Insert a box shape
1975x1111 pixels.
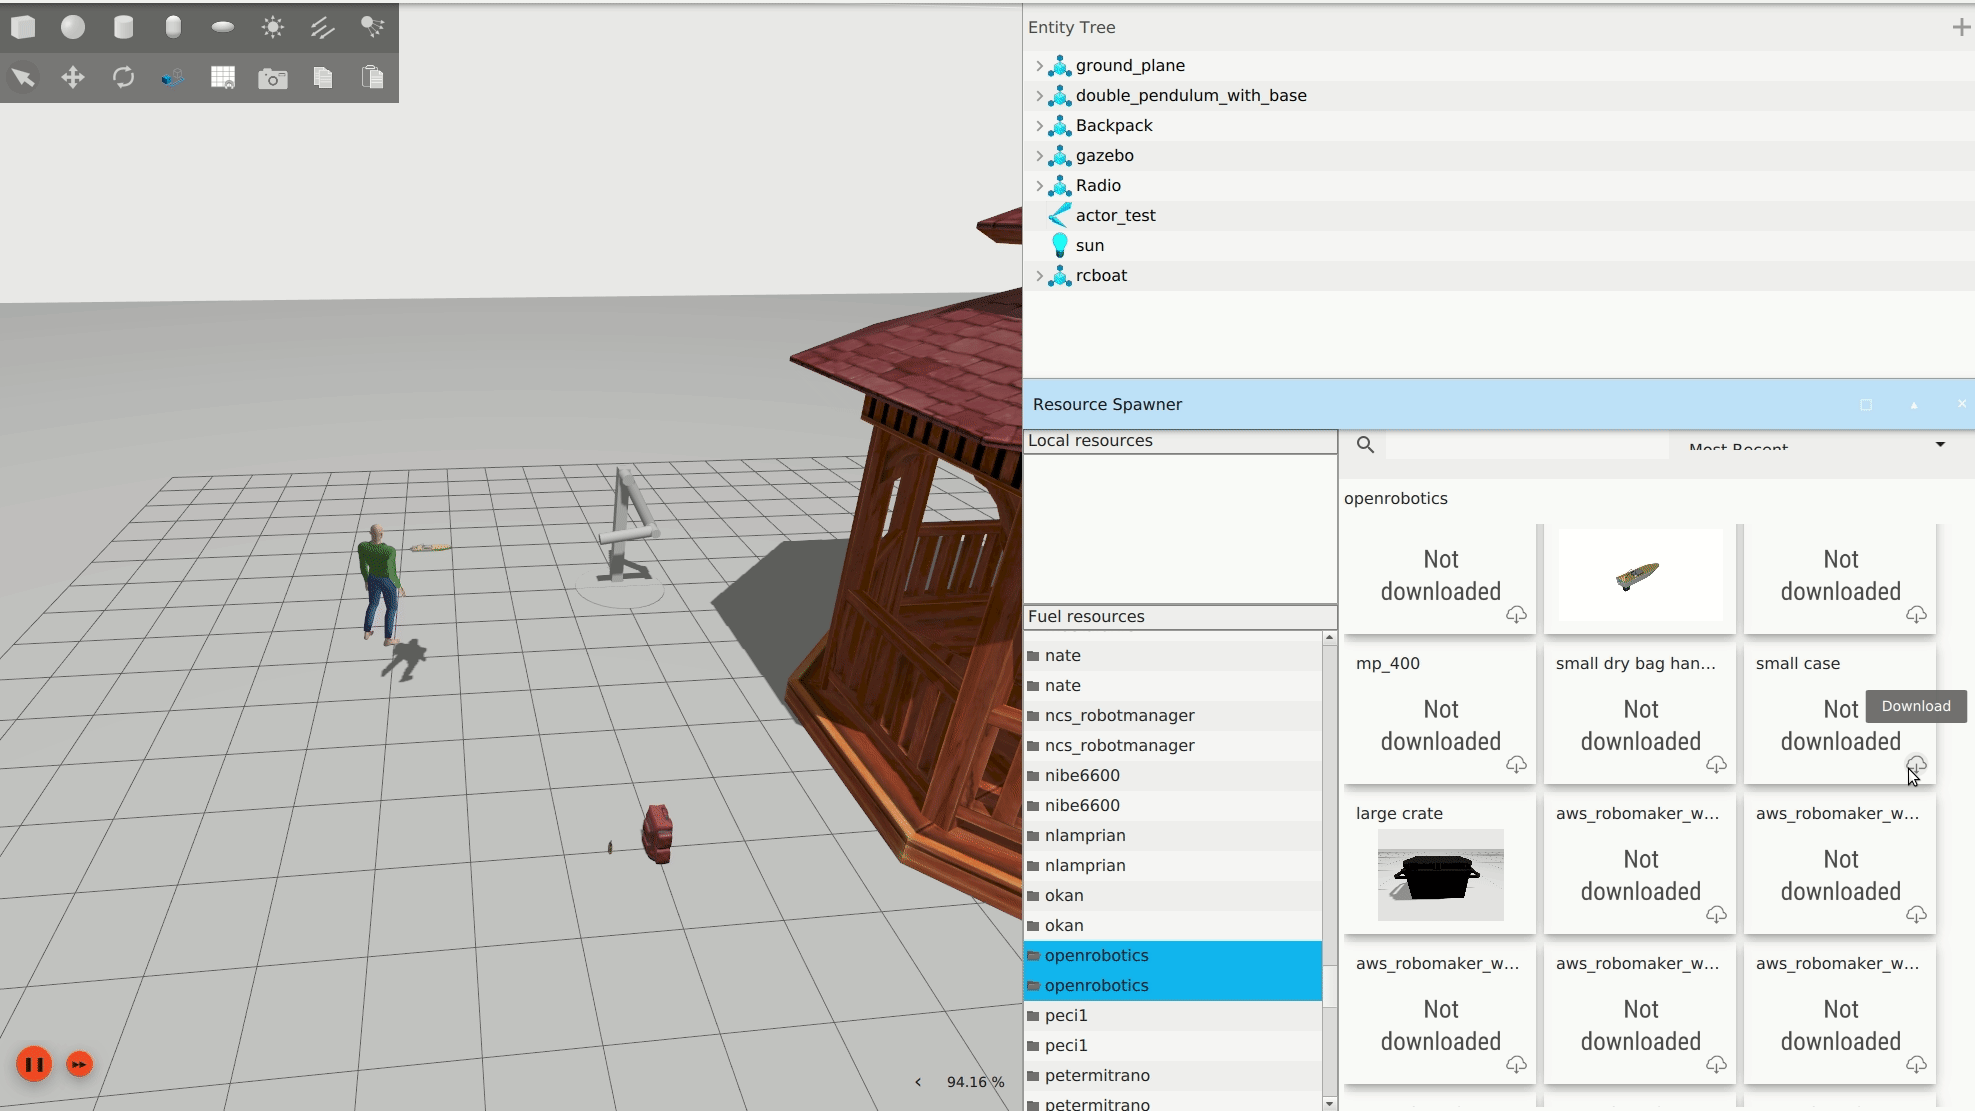(x=23, y=27)
